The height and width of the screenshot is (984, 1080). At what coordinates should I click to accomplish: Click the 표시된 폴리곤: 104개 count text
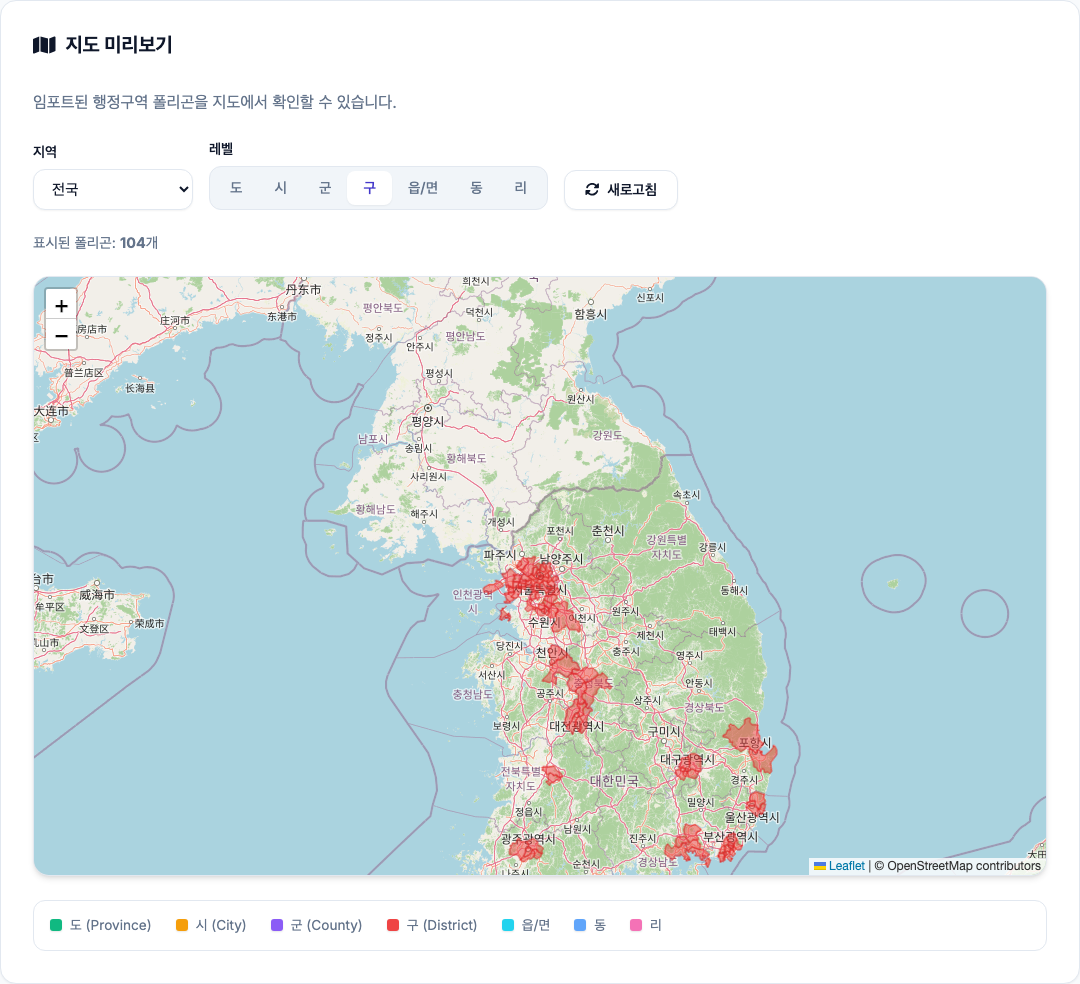pyautogui.click(x=96, y=242)
